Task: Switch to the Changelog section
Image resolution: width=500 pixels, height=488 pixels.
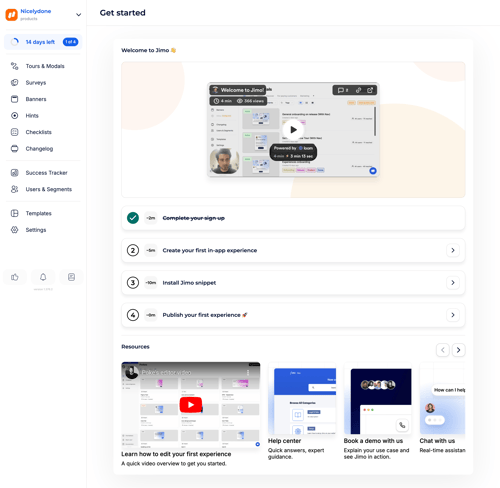Action: coord(43,149)
